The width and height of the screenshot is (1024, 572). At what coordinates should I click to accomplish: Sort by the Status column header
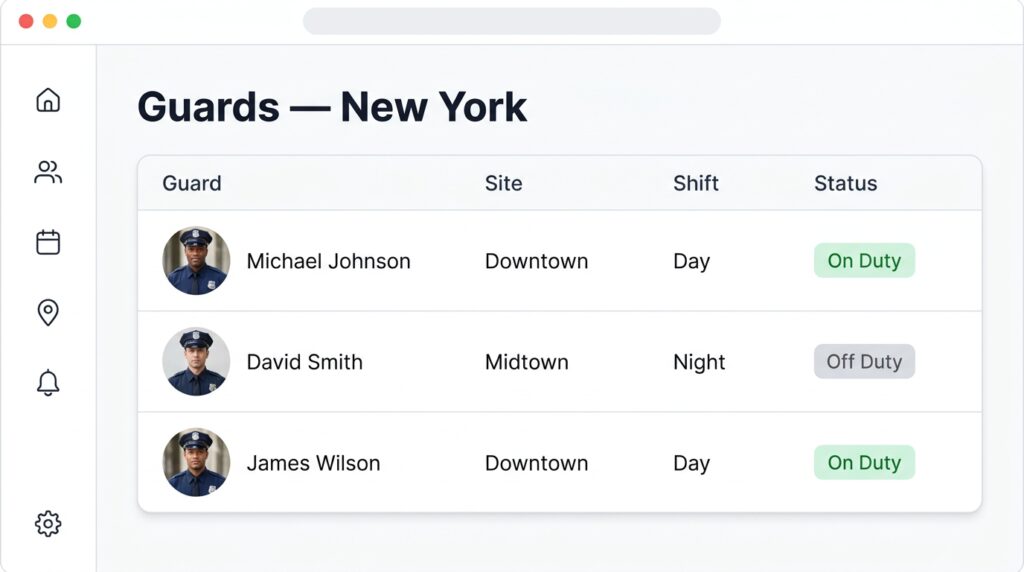tap(845, 183)
